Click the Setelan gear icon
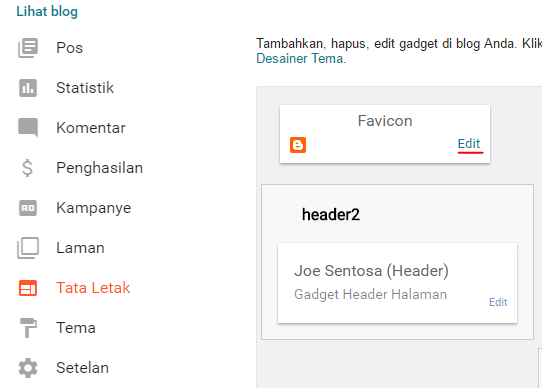The image size is (542, 388). pos(28,368)
